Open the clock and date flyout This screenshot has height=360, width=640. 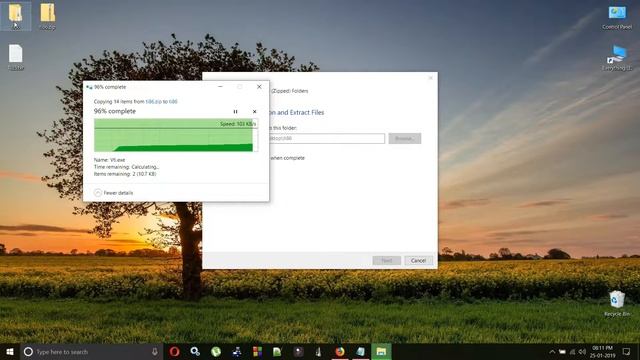(602, 351)
